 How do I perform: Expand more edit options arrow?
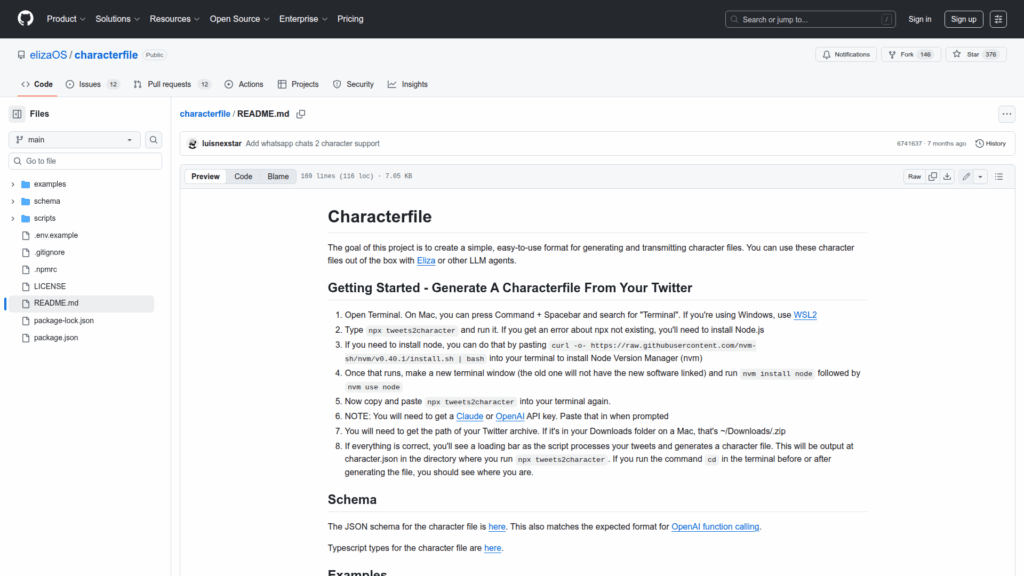[x=981, y=177]
